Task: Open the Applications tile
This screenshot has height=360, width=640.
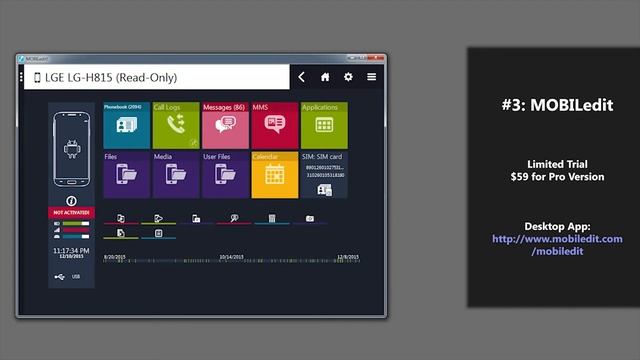Action: point(324,125)
